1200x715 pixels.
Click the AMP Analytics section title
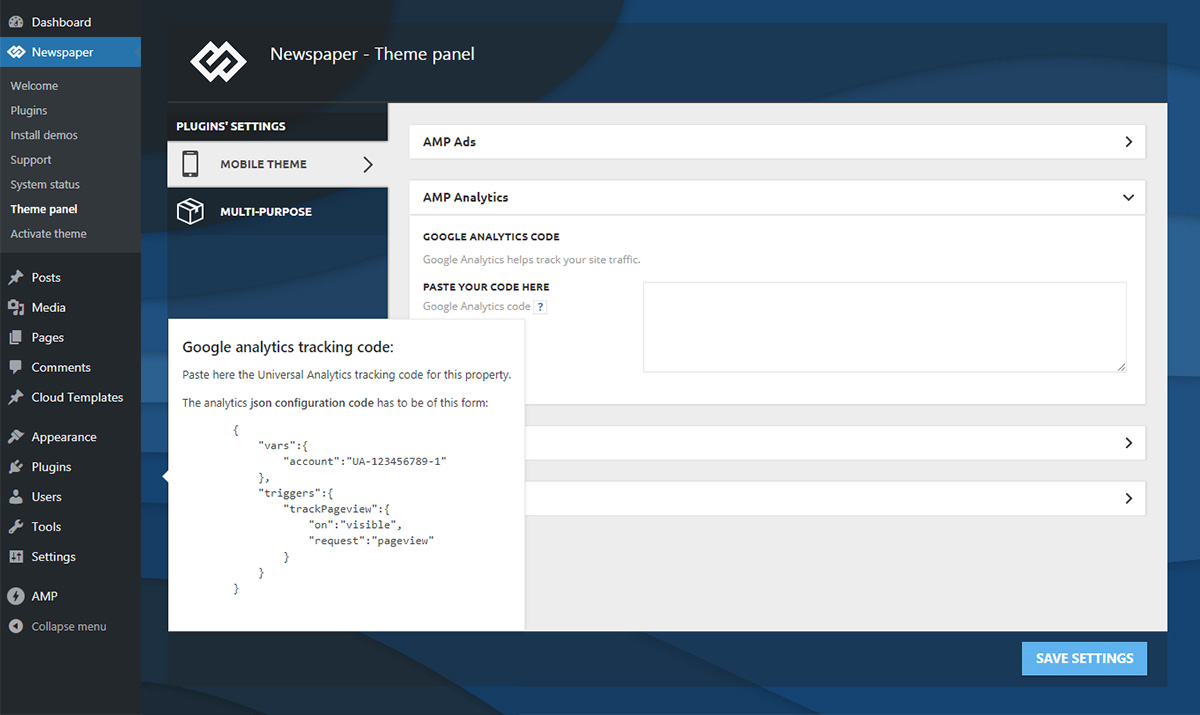point(465,198)
